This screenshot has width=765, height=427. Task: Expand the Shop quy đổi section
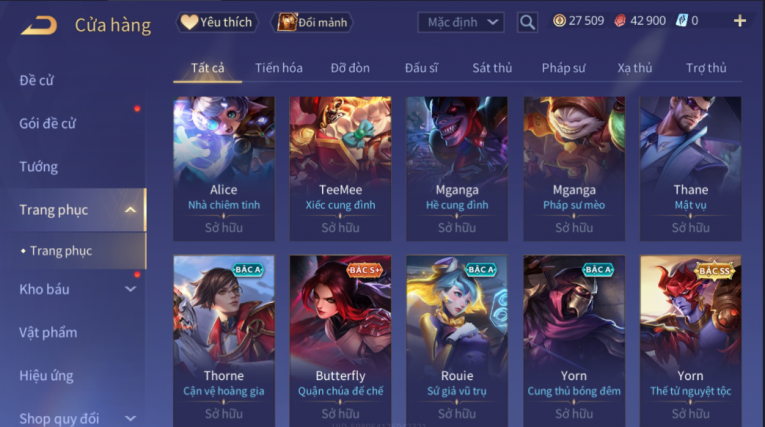pyautogui.click(x=130, y=418)
